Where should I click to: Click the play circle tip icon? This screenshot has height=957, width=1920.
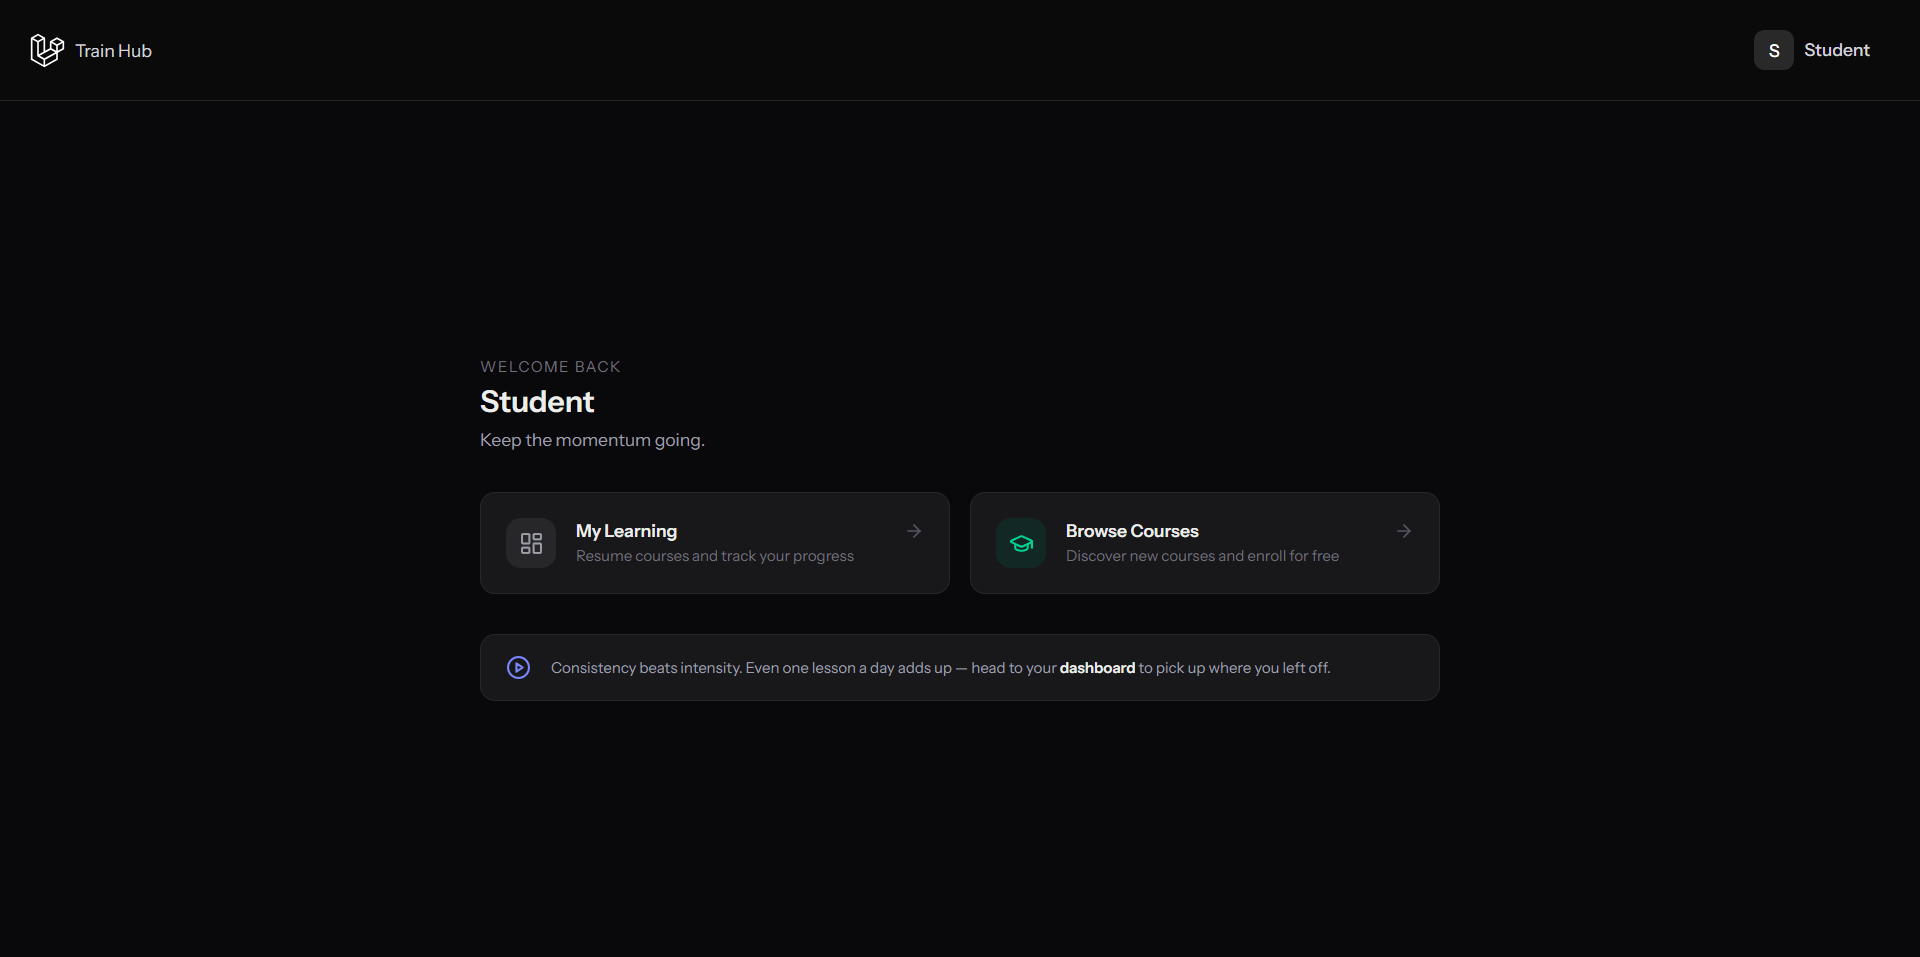[518, 667]
